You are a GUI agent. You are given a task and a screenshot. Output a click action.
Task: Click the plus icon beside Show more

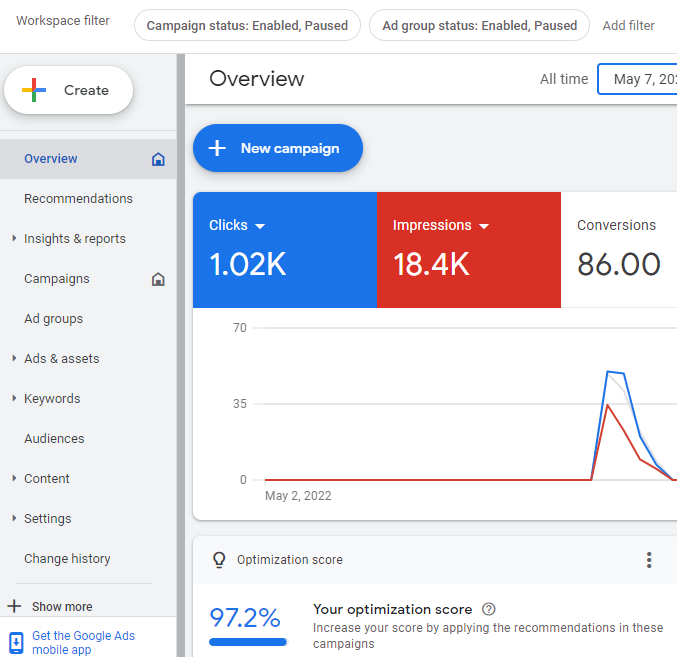(x=14, y=606)
